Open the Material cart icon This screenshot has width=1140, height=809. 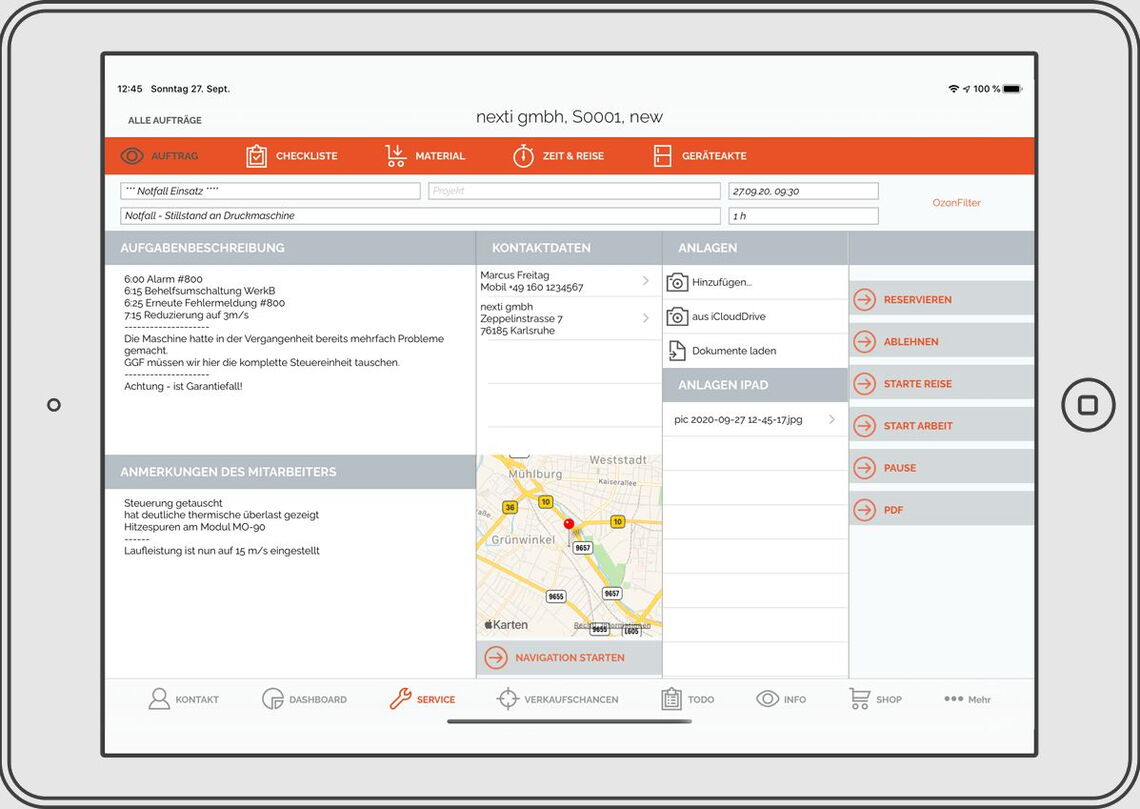(x=396, y=156)
